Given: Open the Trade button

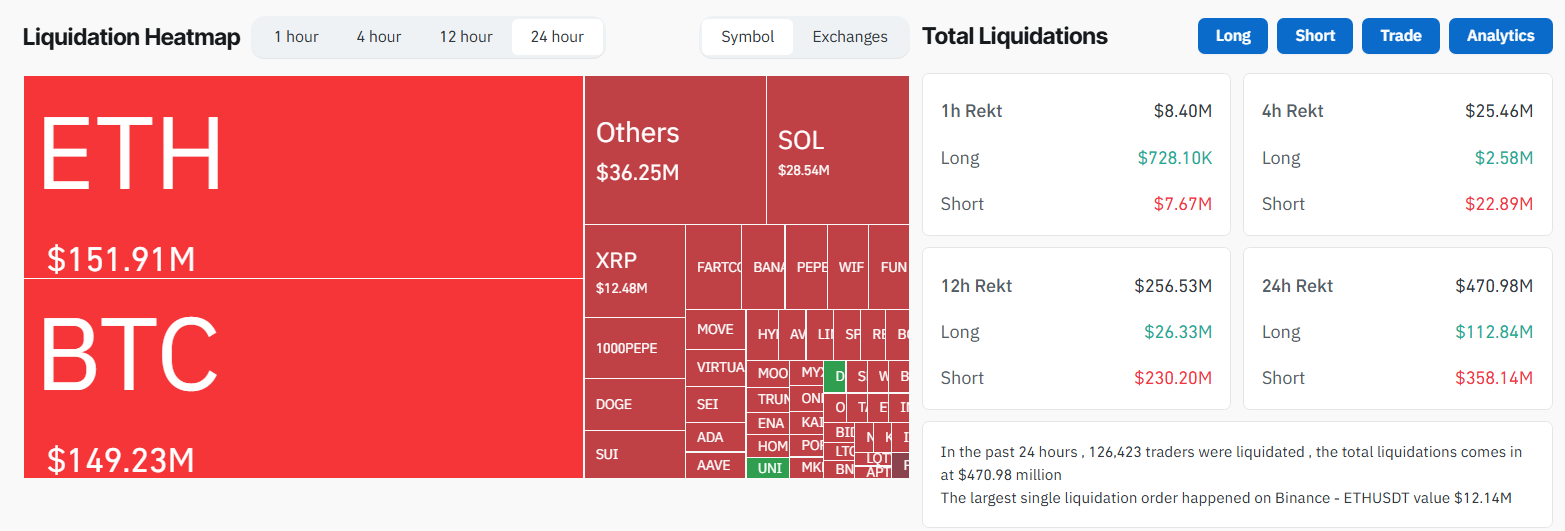Looking at the screenshot, I should tap(1400, 36).
